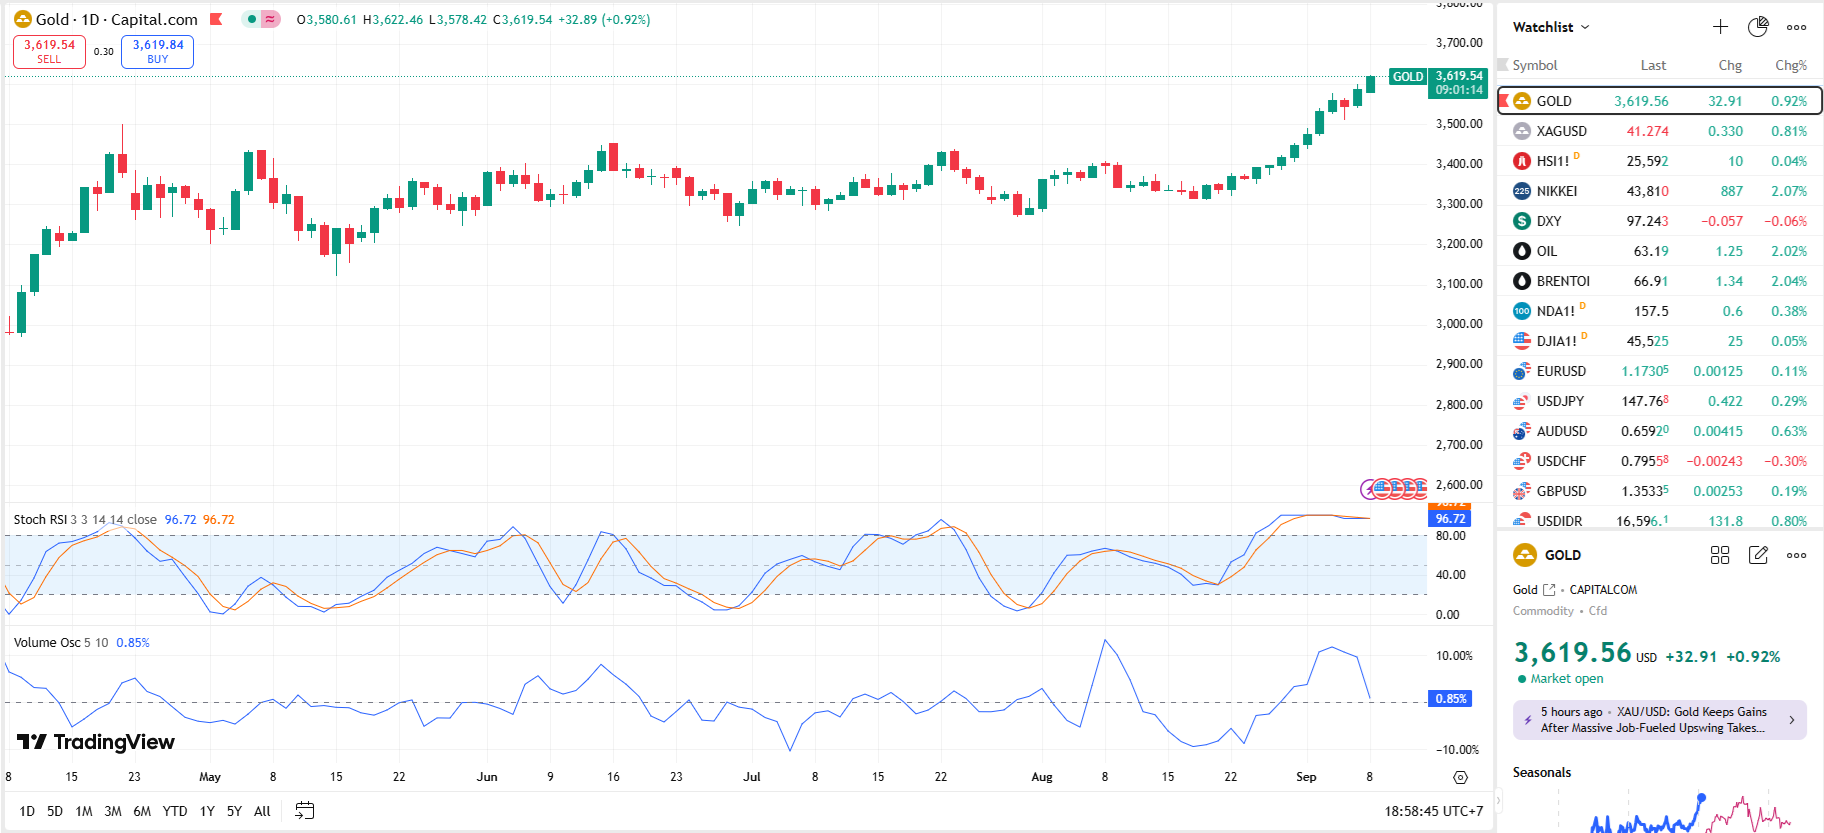Expand the gold news headline arrow
1824x833 pixels.
pos(1791,720)
